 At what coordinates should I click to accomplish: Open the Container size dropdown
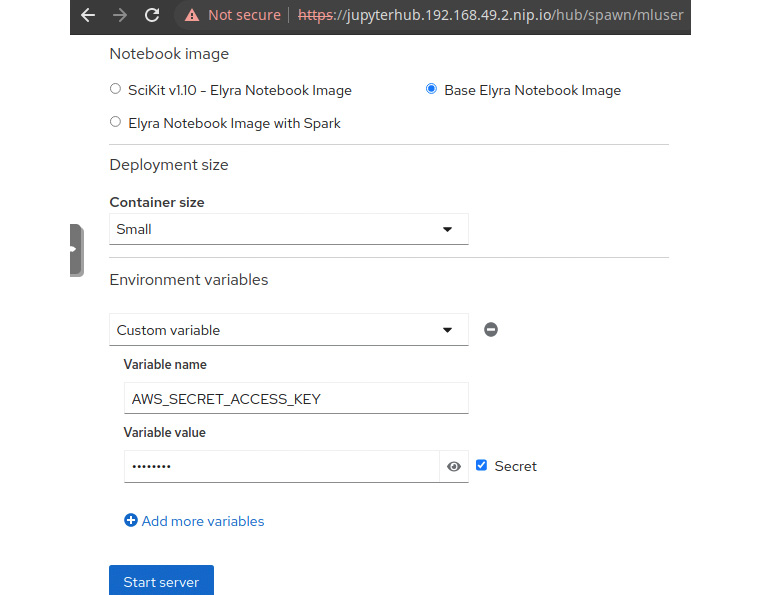288,229
